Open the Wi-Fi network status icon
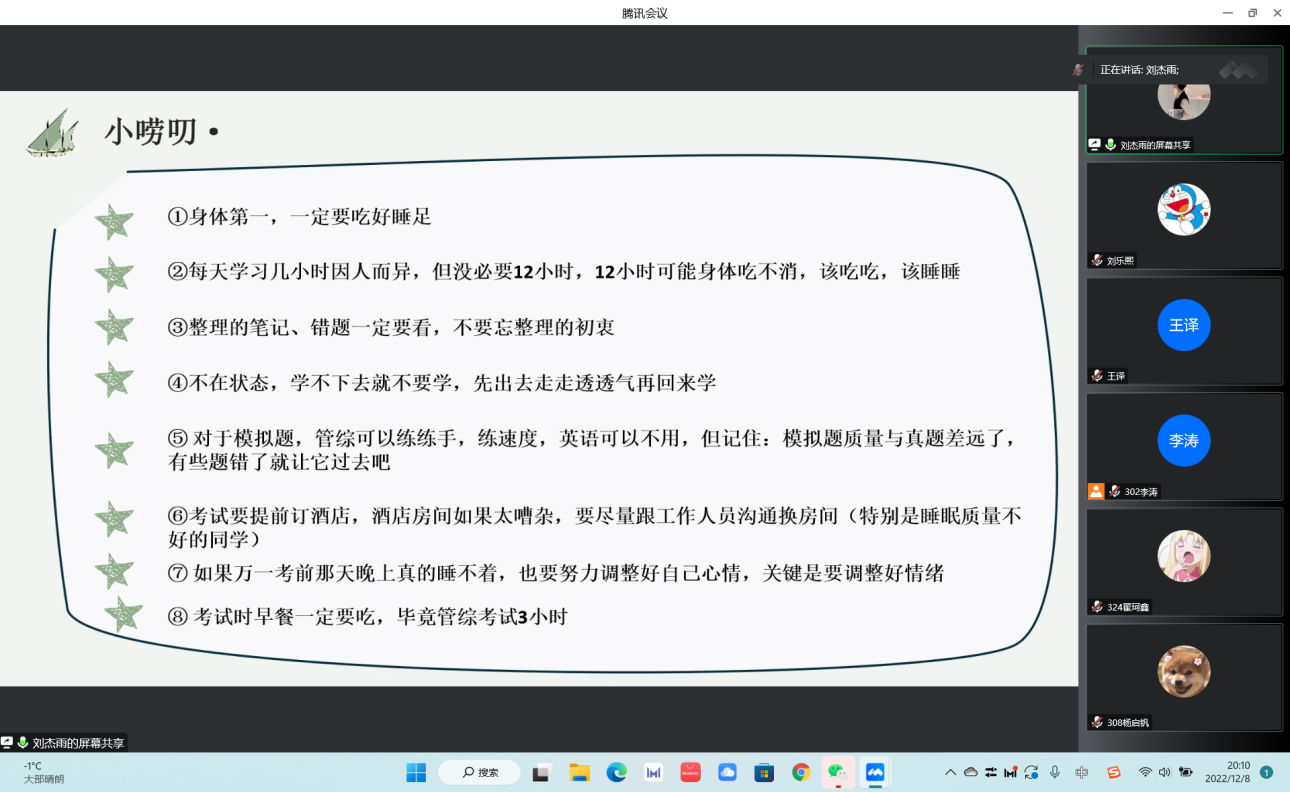Image resolution: width=1290 pixels, height=792 pixels. coord(1145,772)
